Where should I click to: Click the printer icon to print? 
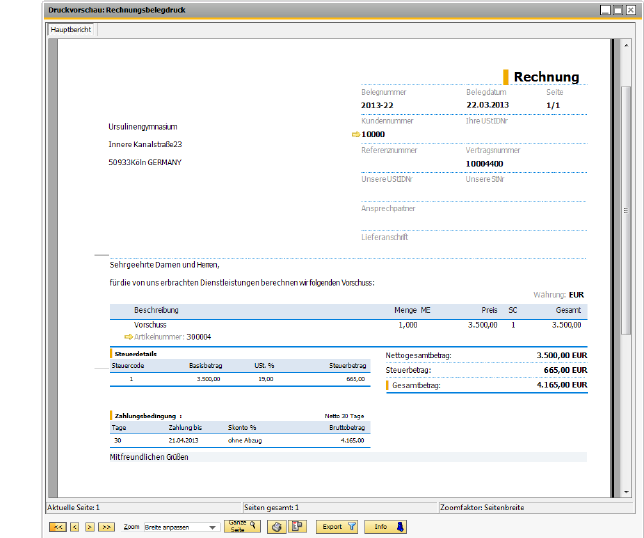pos(278,526)
